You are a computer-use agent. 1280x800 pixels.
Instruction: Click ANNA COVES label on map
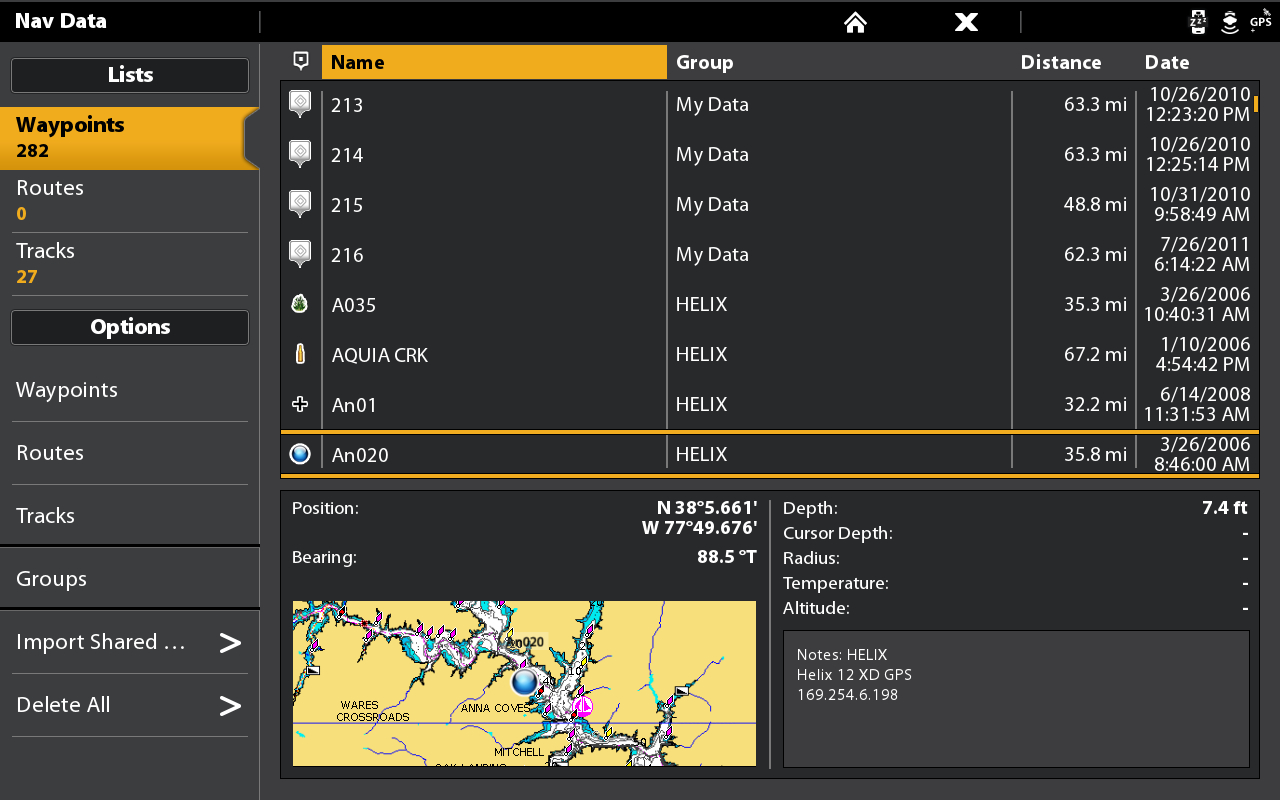(496, 708)
